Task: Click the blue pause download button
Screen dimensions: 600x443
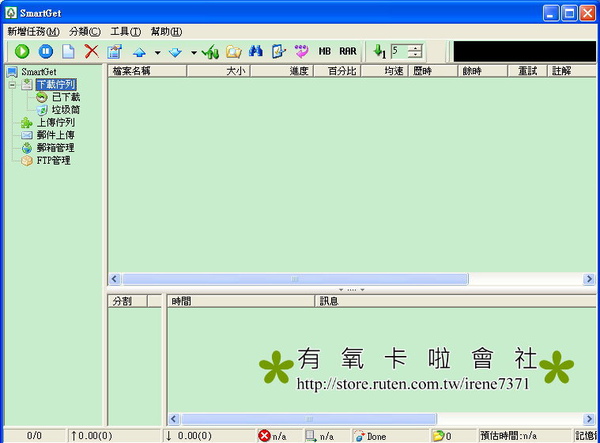Action: point(46,51)
